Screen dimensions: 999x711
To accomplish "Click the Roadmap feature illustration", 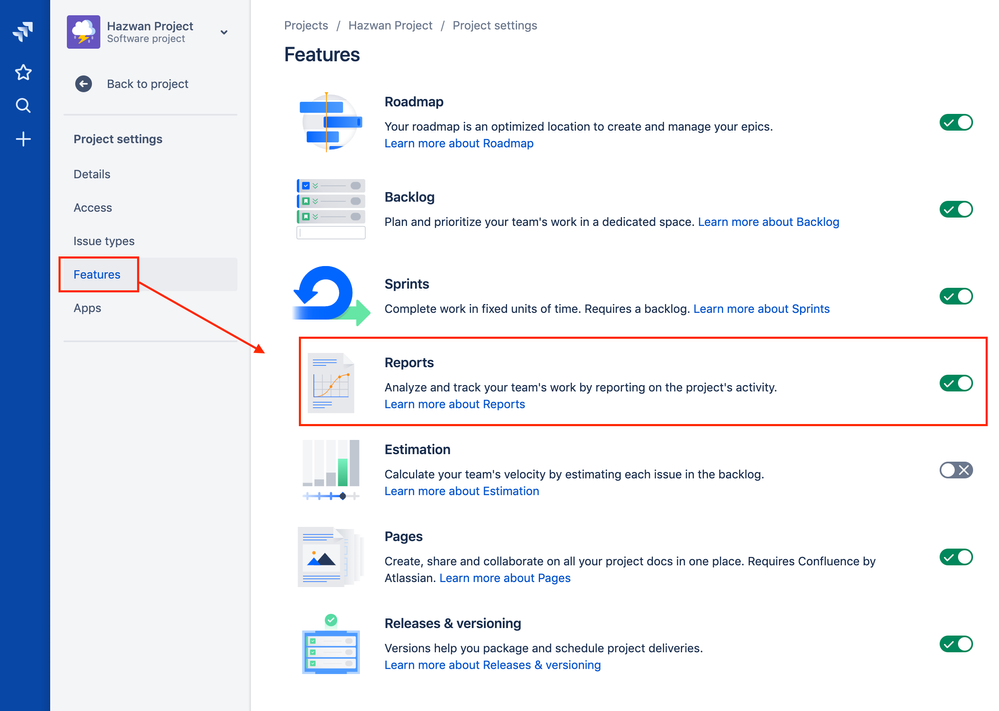I will [331, 122].
